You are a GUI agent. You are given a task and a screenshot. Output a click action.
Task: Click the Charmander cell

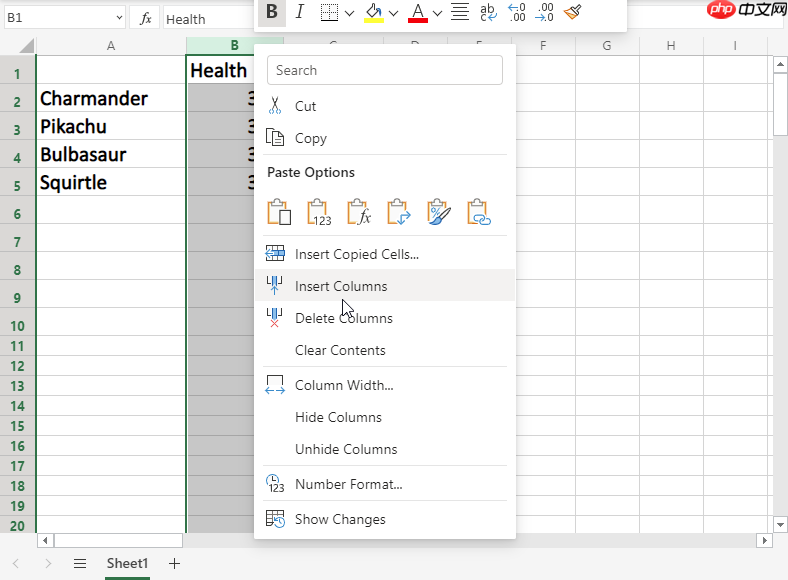[111, 98]
